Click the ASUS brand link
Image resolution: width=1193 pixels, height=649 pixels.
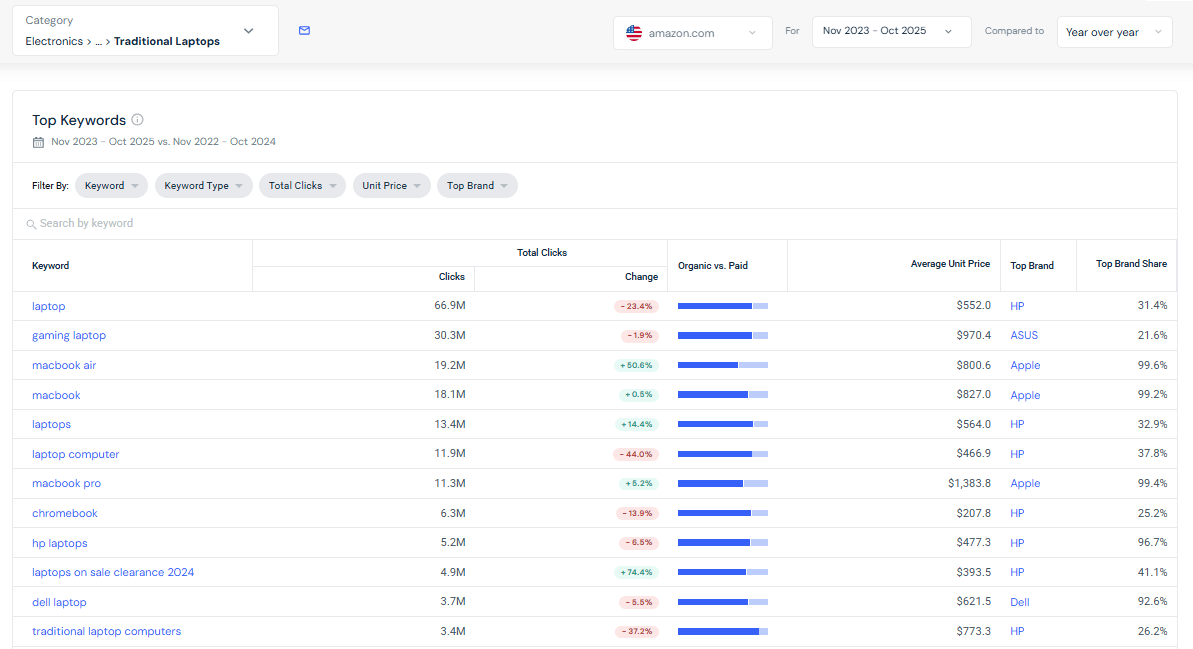point(1024,336)
